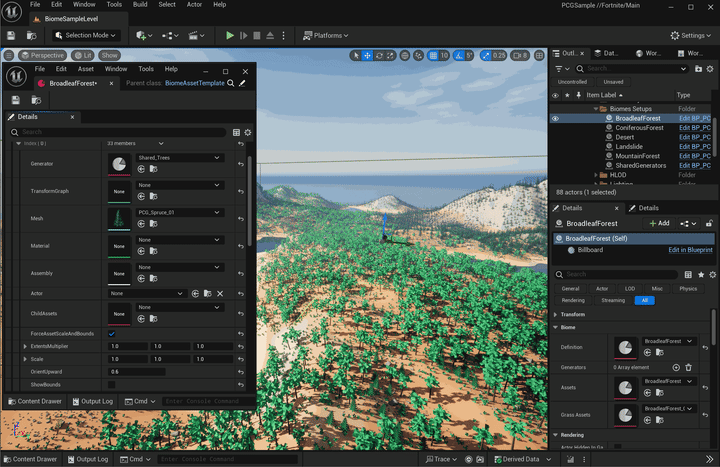Expand the Scale property in the asset editor

25,359
